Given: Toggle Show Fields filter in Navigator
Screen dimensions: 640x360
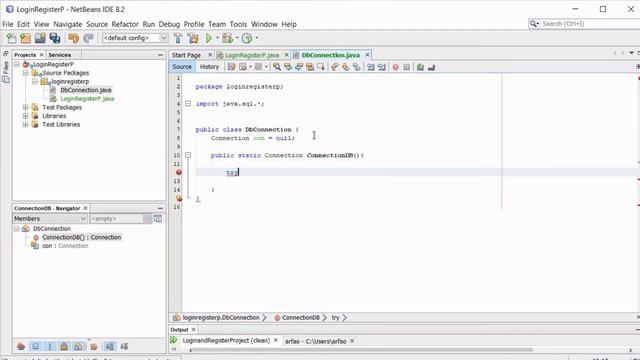Looking at the screenshot, I should 36,347.
